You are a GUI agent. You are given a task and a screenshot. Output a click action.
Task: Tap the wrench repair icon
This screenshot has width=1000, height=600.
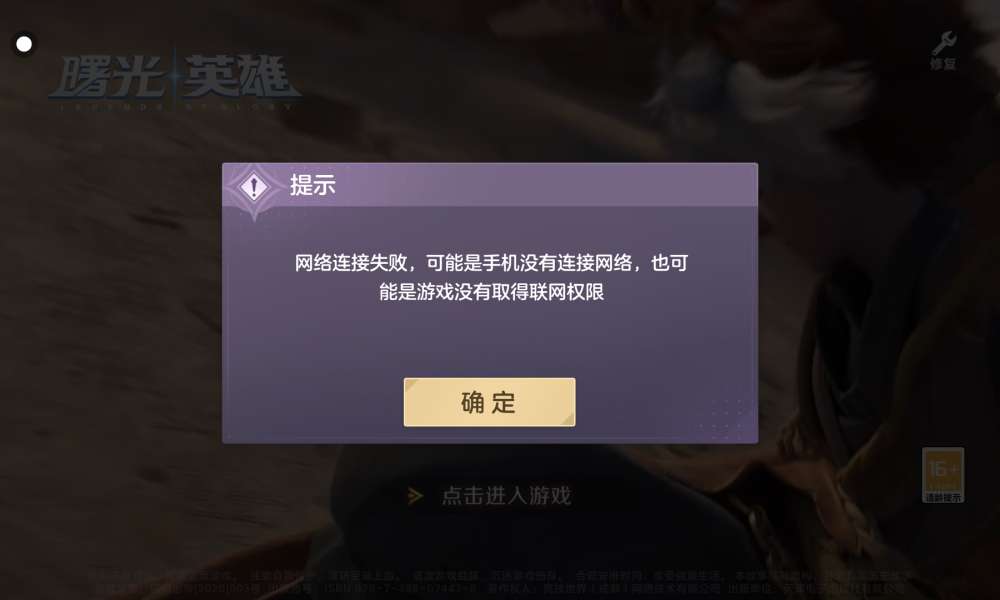point(943,43)
